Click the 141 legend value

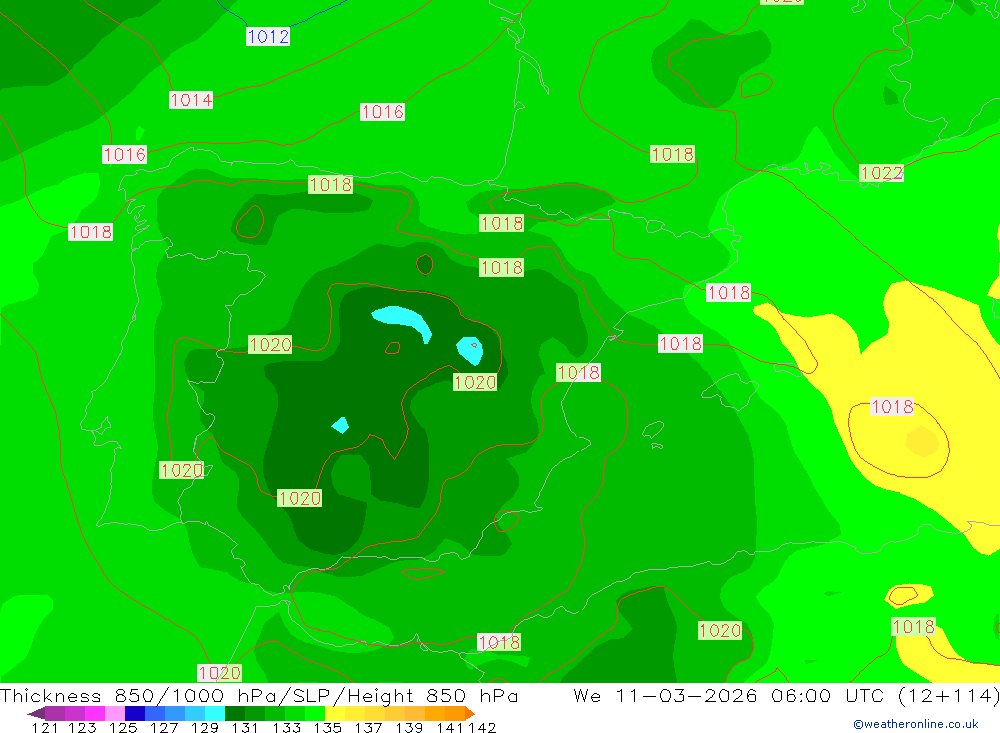[450, 727]
